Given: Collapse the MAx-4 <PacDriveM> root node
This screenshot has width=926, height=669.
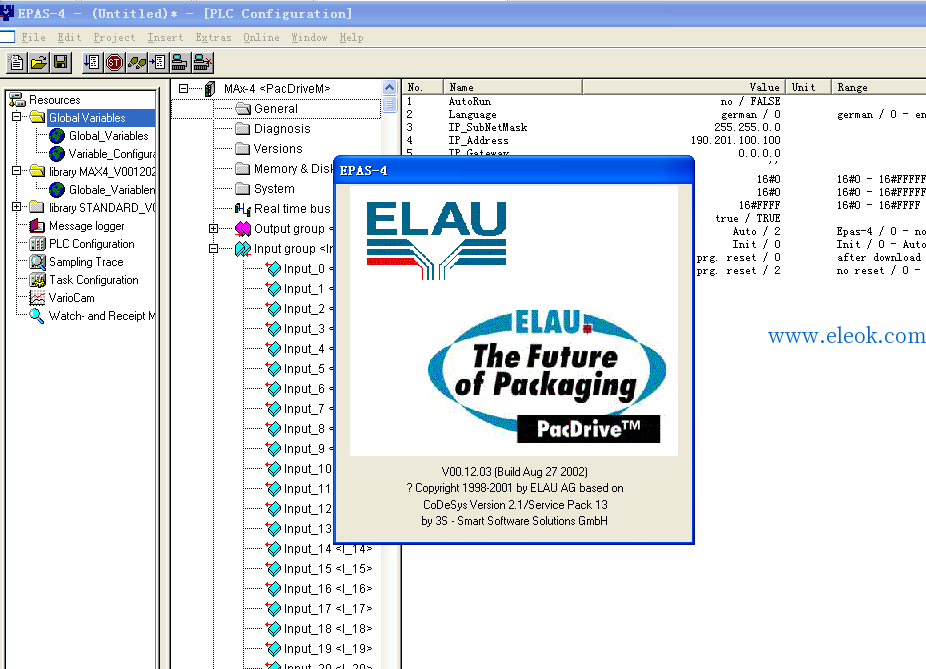Looking at the screenshot, I should [x=184, y=89].
